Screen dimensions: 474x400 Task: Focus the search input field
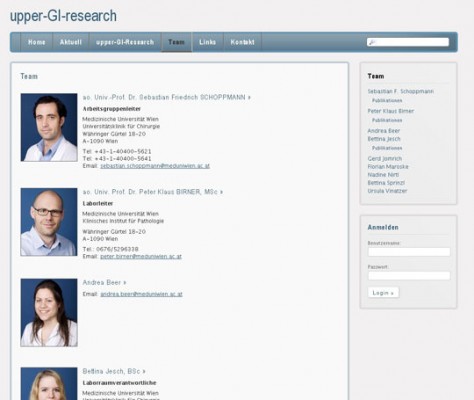408,42
